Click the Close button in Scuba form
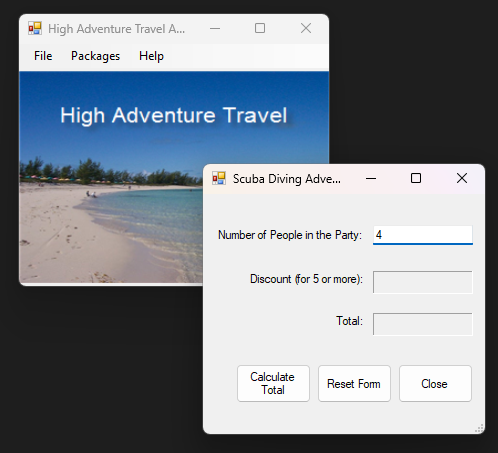498x453 pixels. [435, 383]
